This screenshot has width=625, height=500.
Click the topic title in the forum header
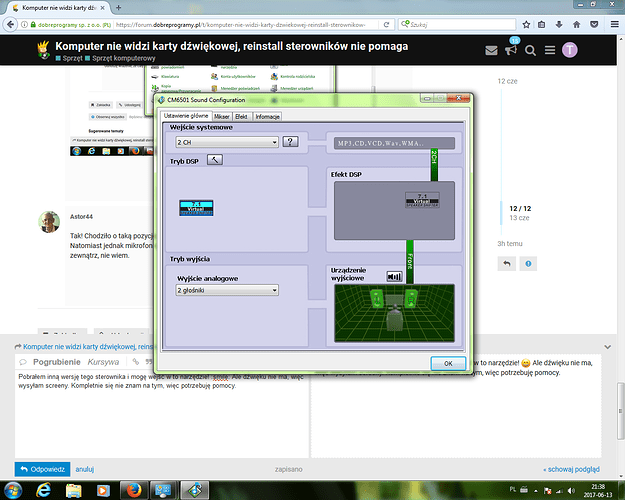(x=232, y=46)
